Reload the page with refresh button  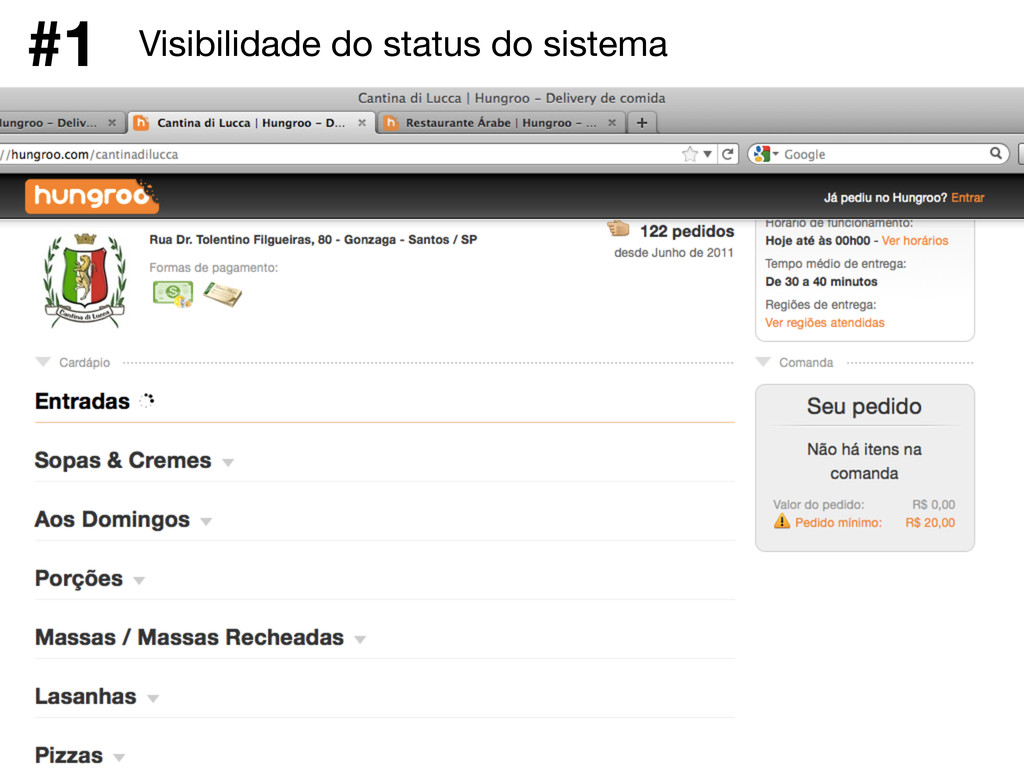728,154
